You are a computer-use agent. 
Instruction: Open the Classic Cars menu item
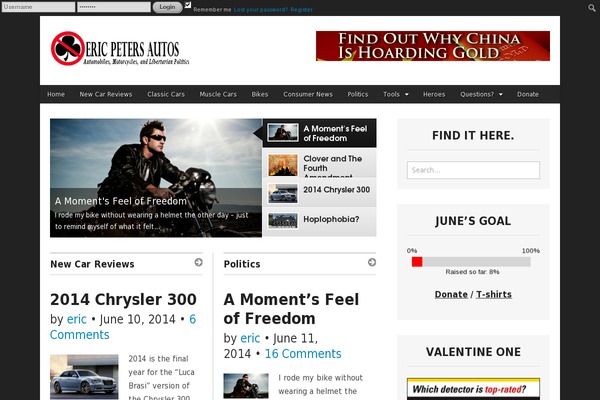166,94
